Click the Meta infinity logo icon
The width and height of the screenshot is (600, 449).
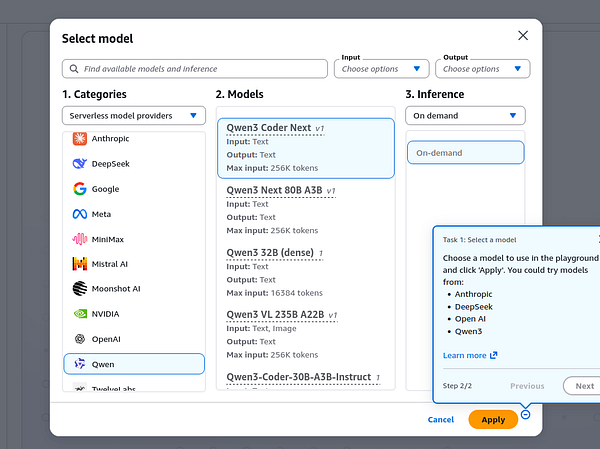click(x=80, y=214)
